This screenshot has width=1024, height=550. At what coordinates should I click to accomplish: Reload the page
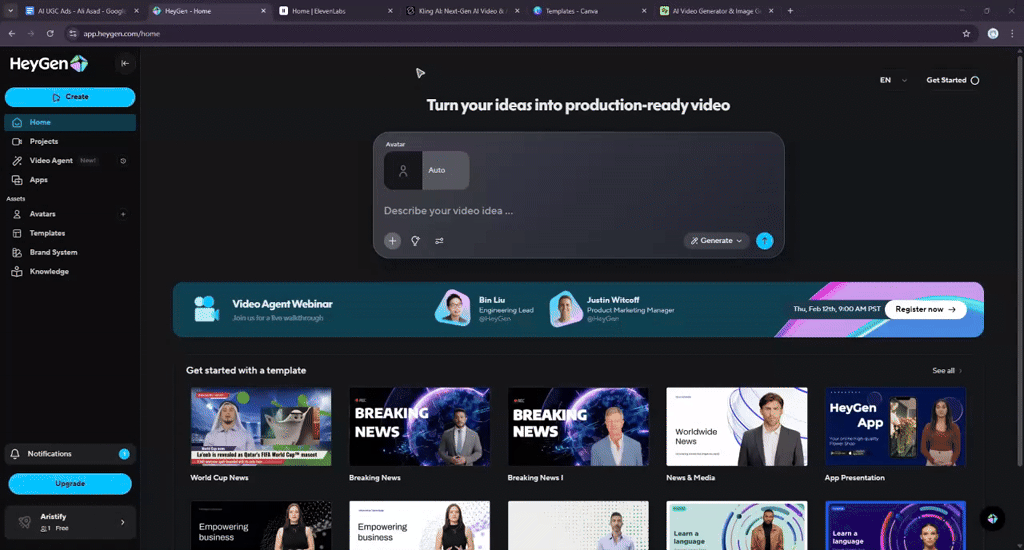point(50,33)
